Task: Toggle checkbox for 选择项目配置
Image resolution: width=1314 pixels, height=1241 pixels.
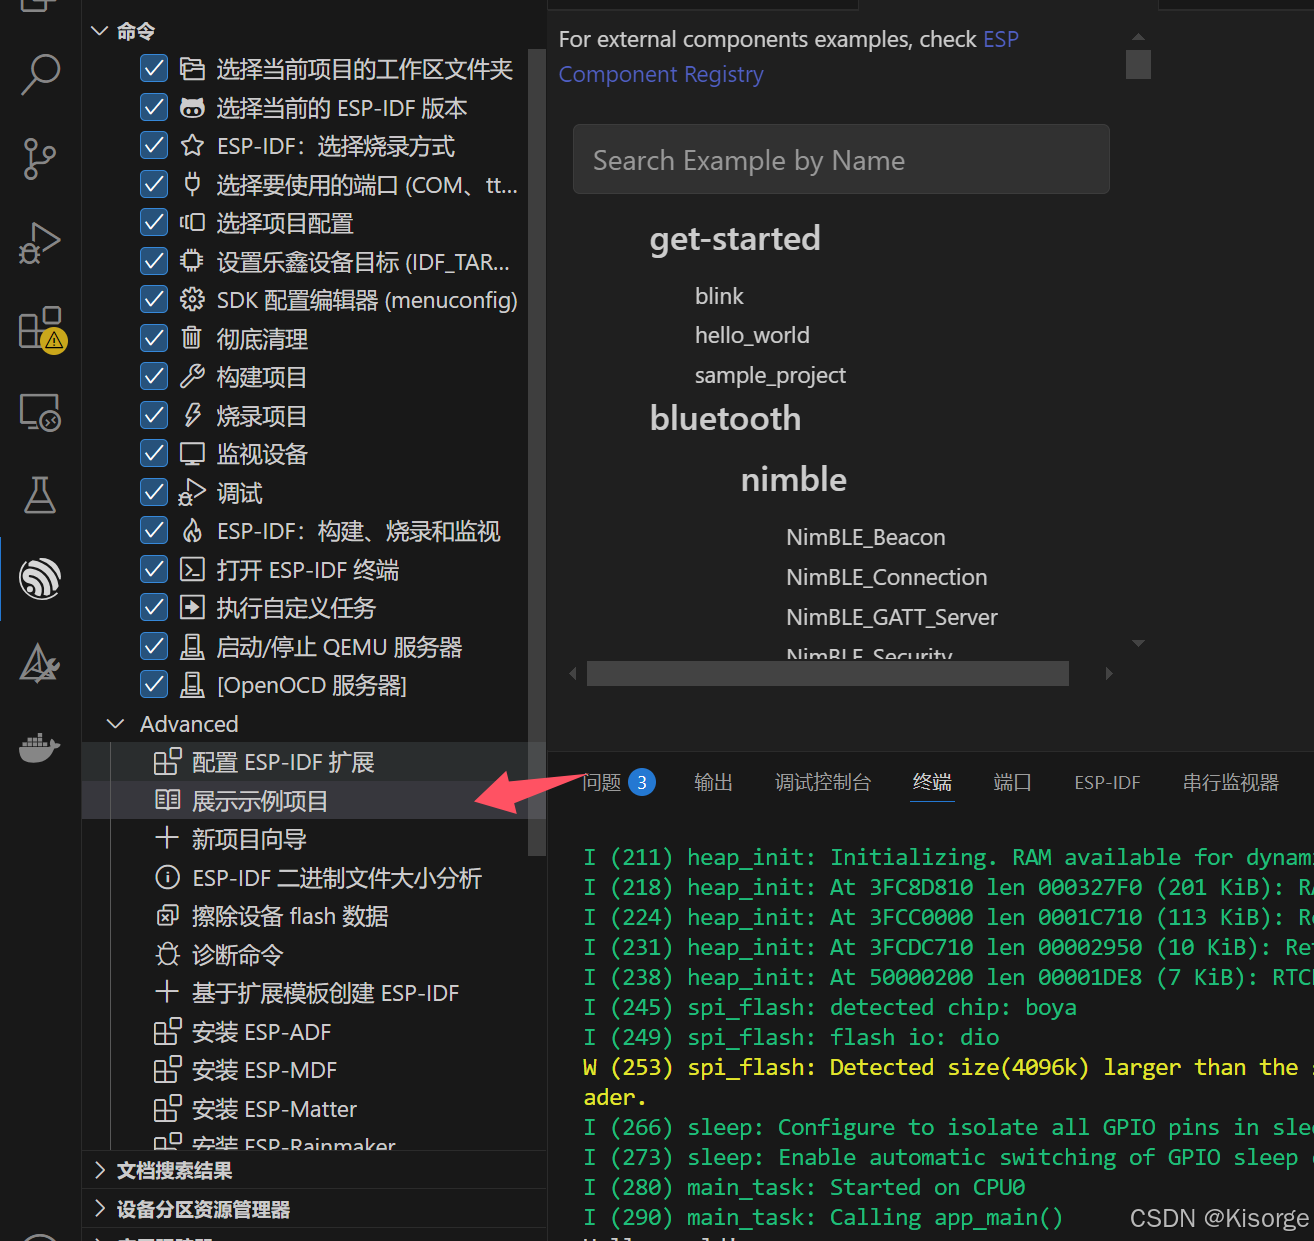Action: point(154,223)
